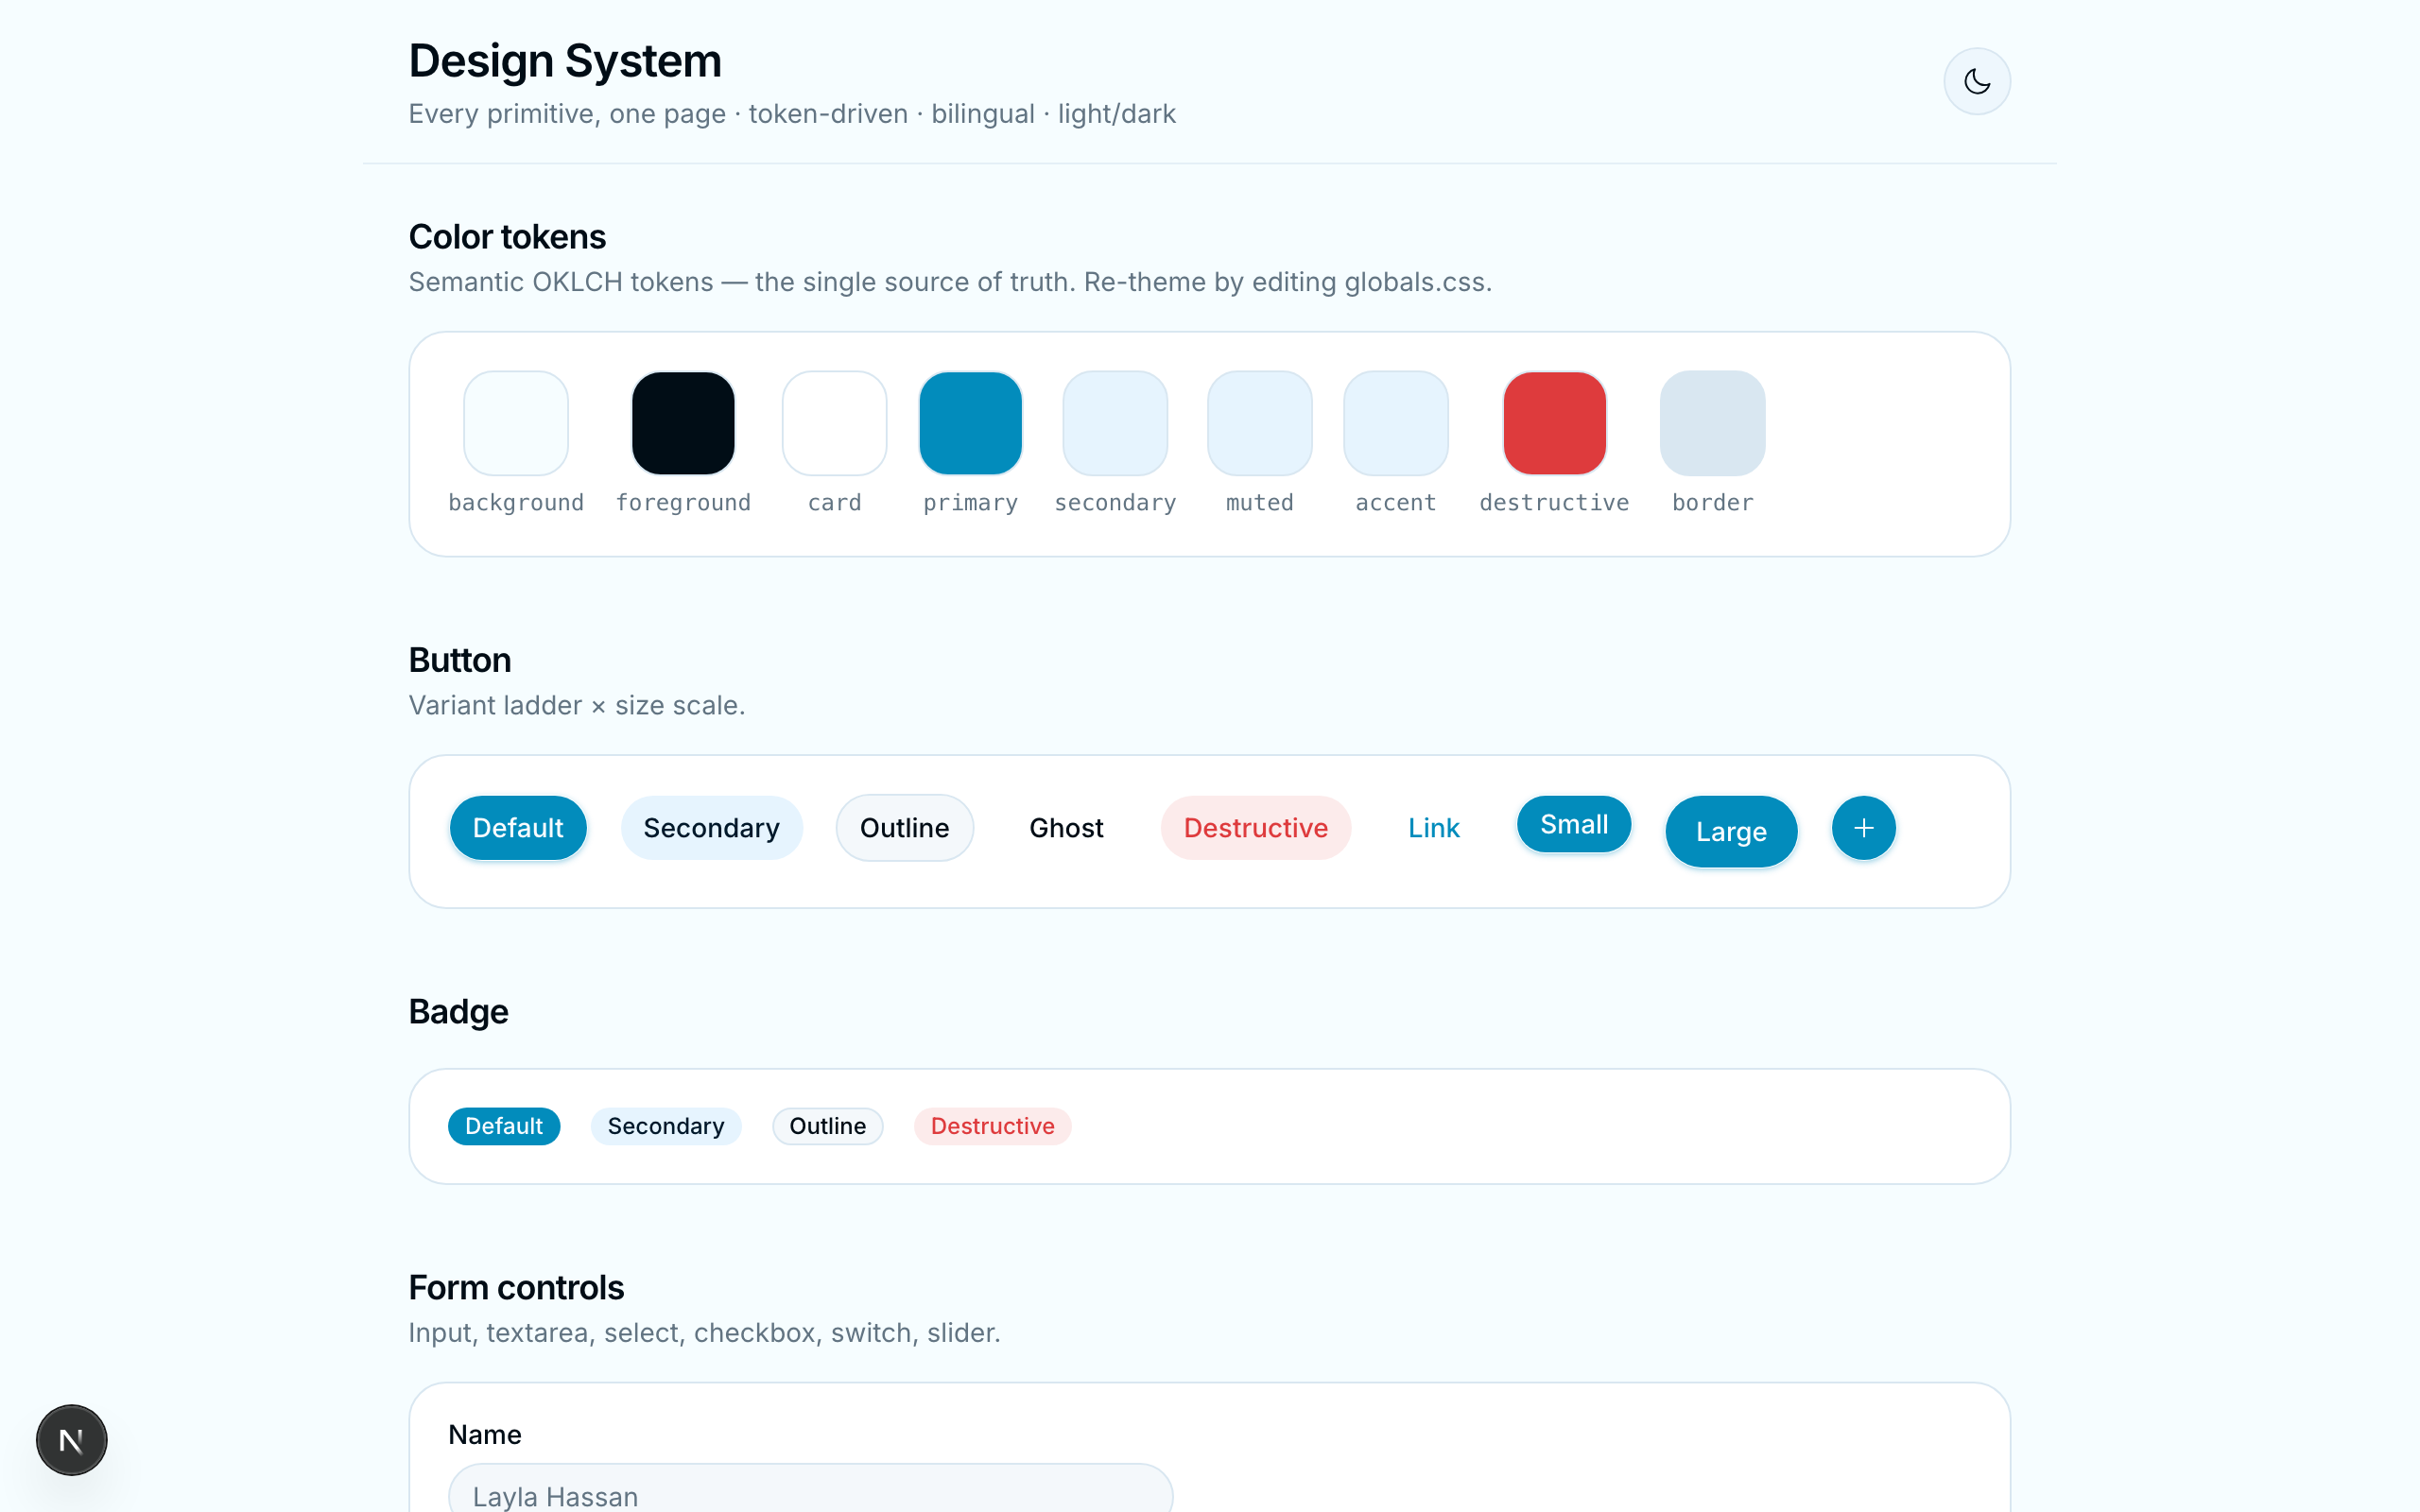Click the 'secondary' token label

point(1115,503)
